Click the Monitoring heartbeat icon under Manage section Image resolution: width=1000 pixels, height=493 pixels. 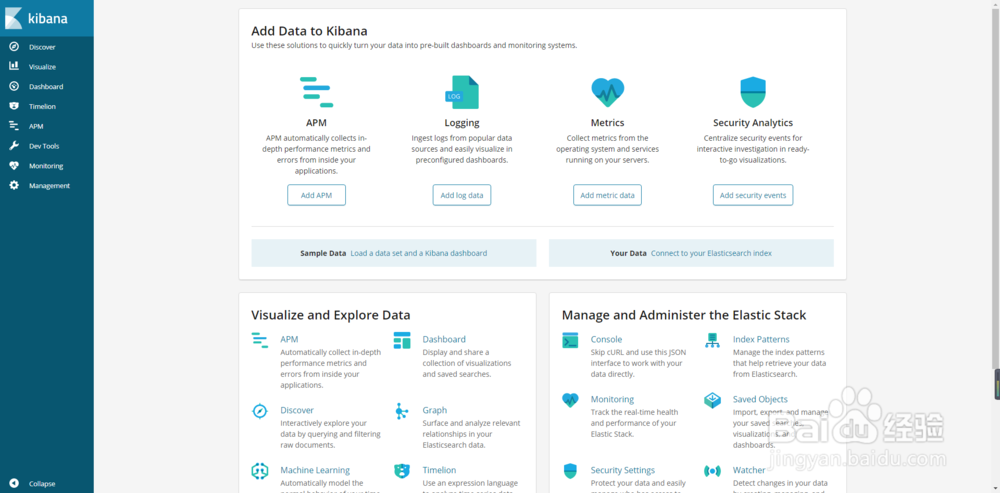570,400
